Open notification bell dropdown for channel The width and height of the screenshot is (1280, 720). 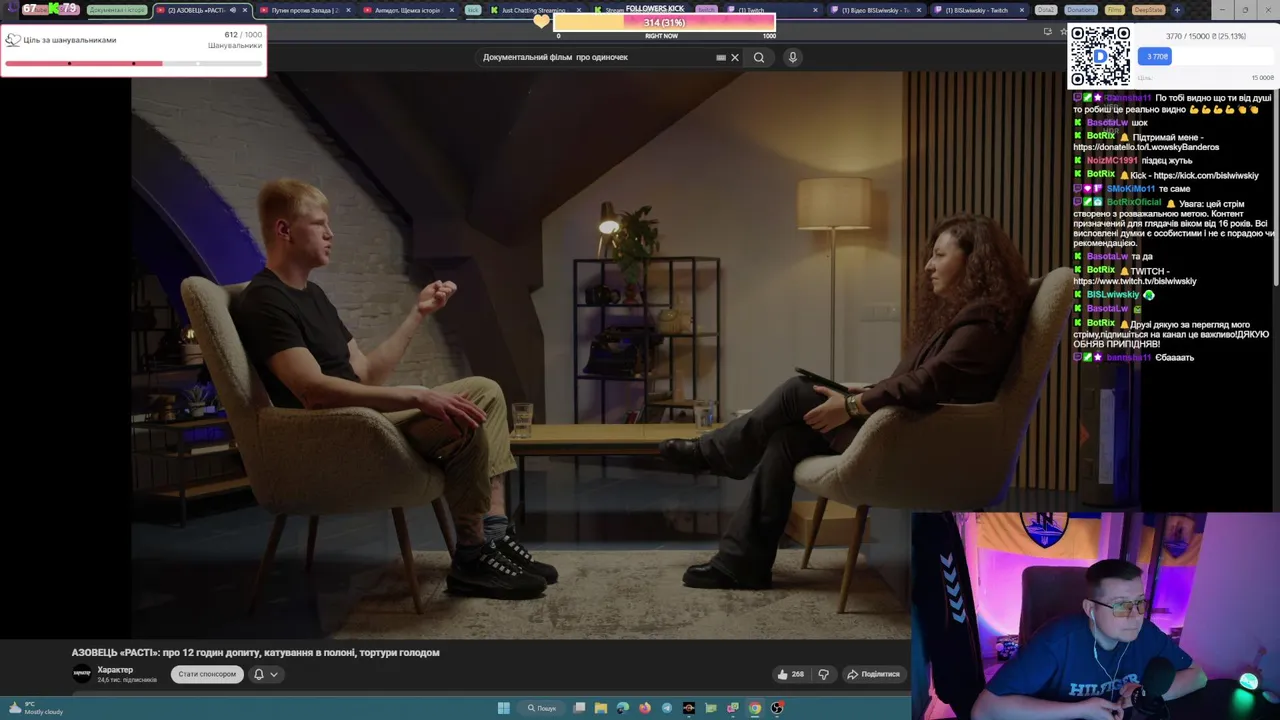click(x=265, y=674)
